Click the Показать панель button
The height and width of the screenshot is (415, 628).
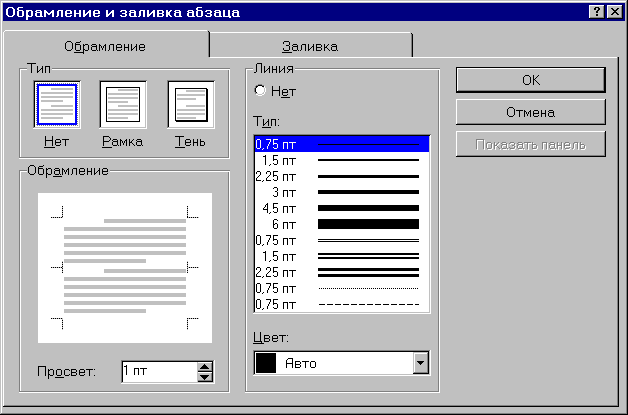(531, 144)
